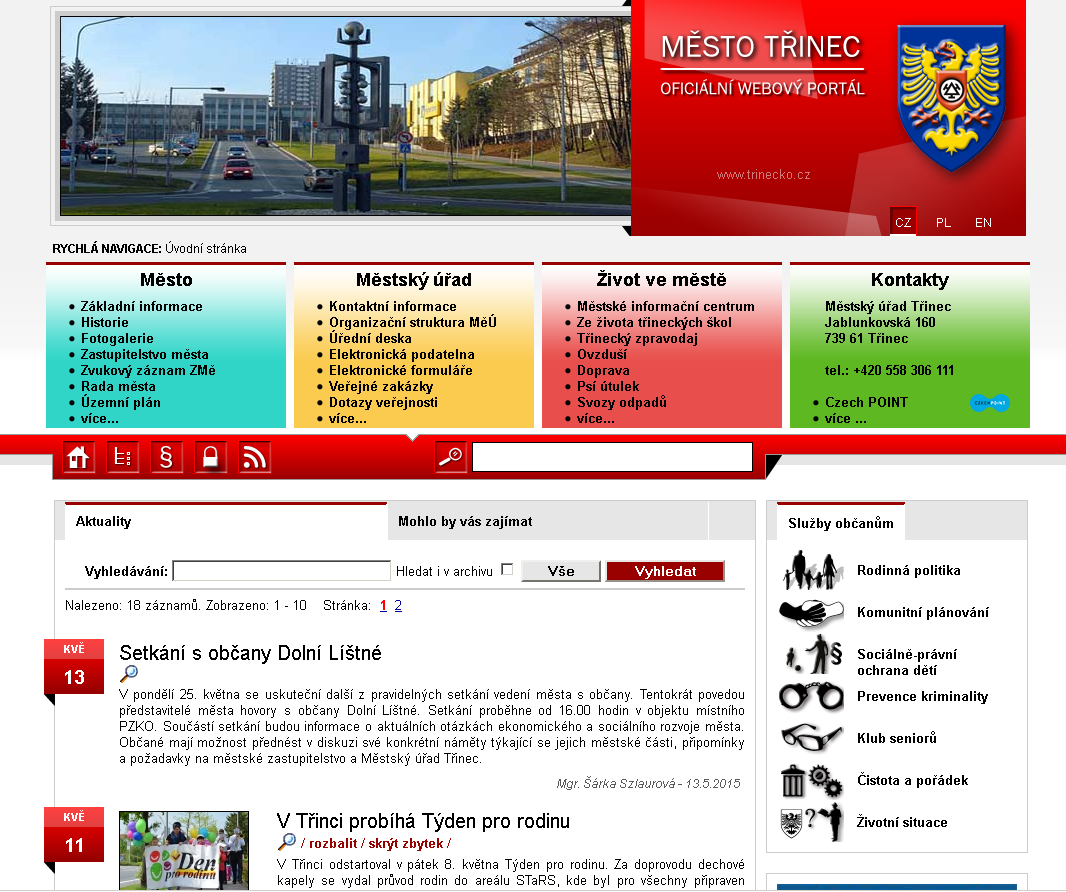Click magnifier icon under Týden pro rodinu
The width and height of the screenshot is (1066, 892).
pyautogui.click(x=287, y=842)
